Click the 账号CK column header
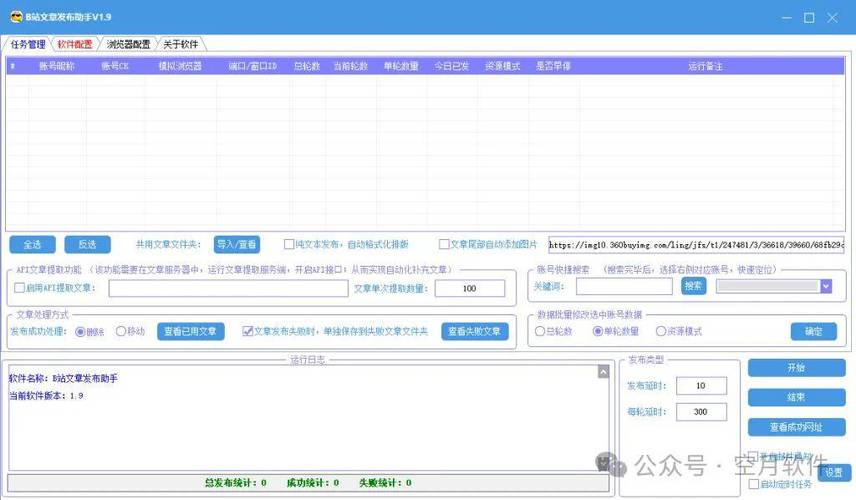The height and width of the screenshot is (500, 856). [x=115, y=66]
